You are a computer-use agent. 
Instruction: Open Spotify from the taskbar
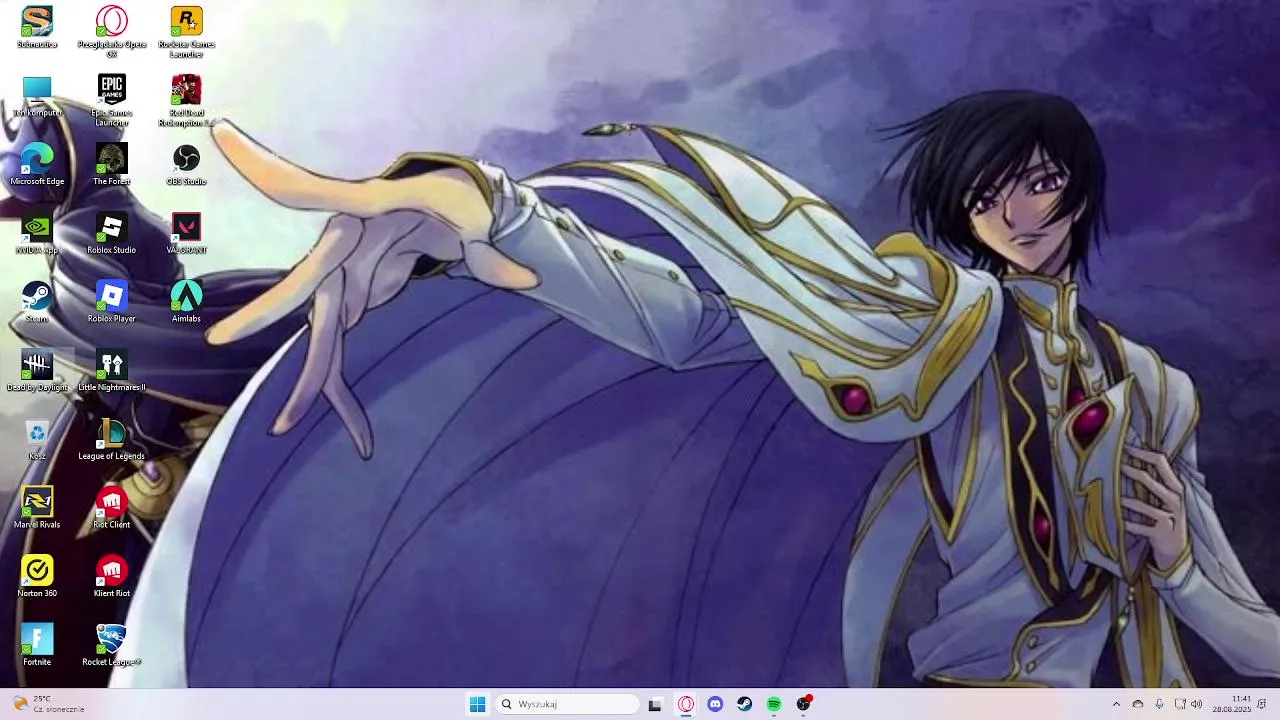[774, 704]
